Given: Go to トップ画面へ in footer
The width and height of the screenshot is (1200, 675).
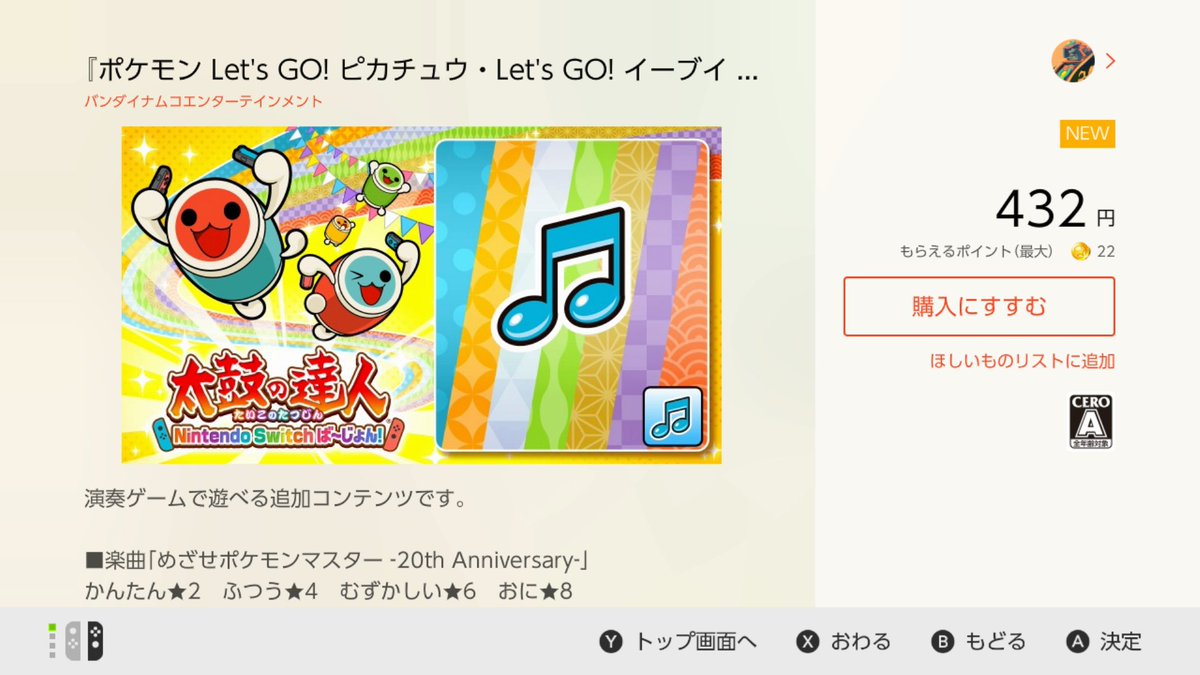Looking at the screenshot, I should coord(695,642).
